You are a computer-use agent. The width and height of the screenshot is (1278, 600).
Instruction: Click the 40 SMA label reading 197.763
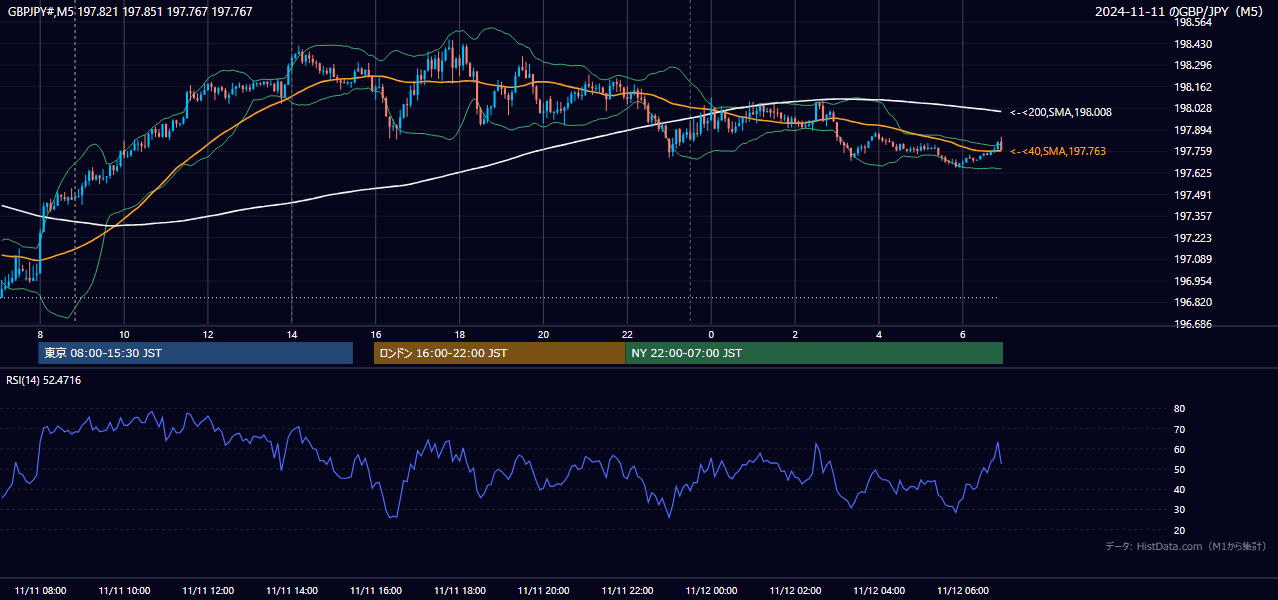(x=1058, y=151)
